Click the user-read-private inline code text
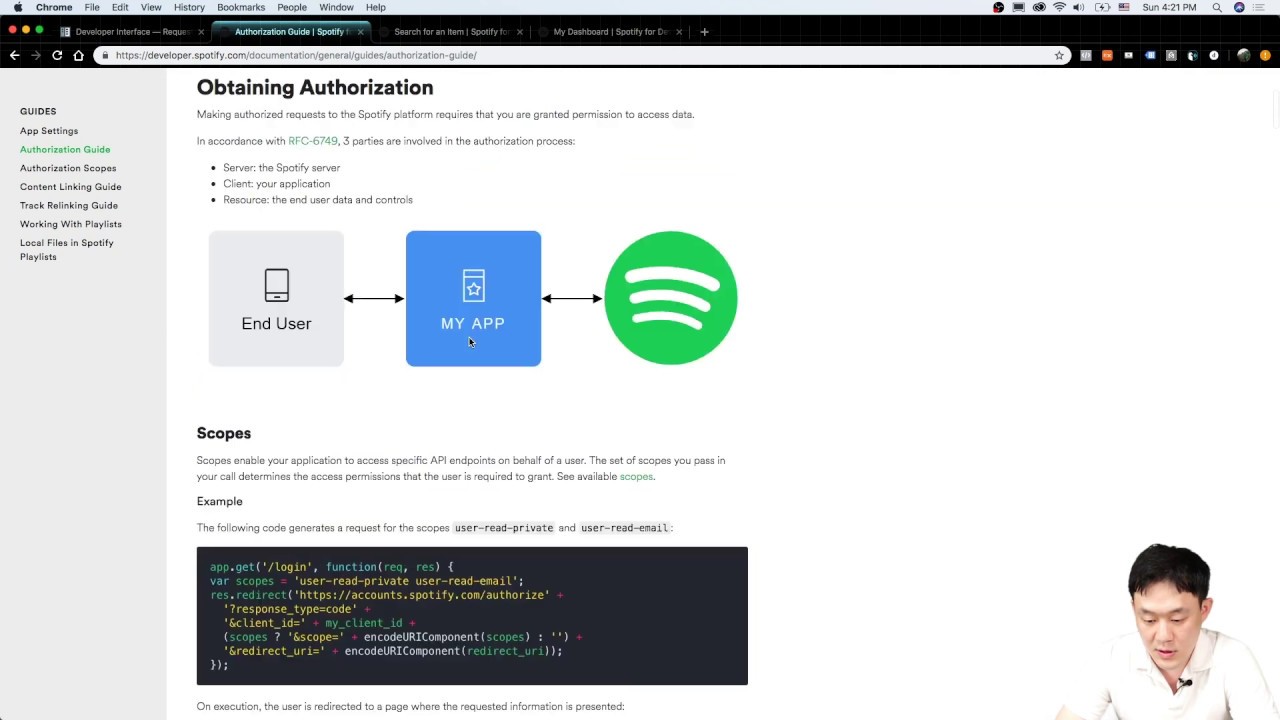 coord(504,528)
